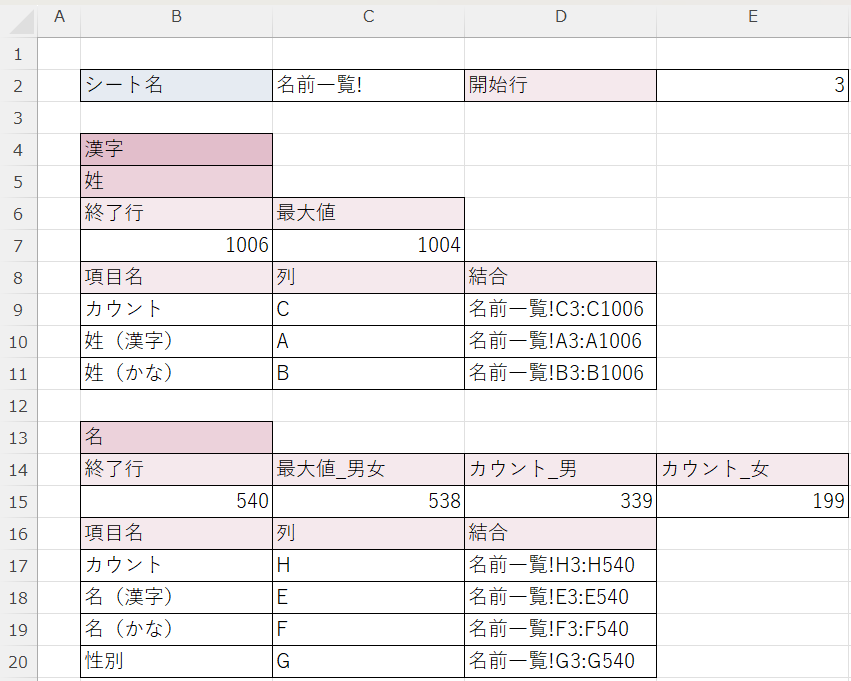The image size is (851, 681).
Task: Click the カウント_男 value 339
Action: (x=560, y=501)
